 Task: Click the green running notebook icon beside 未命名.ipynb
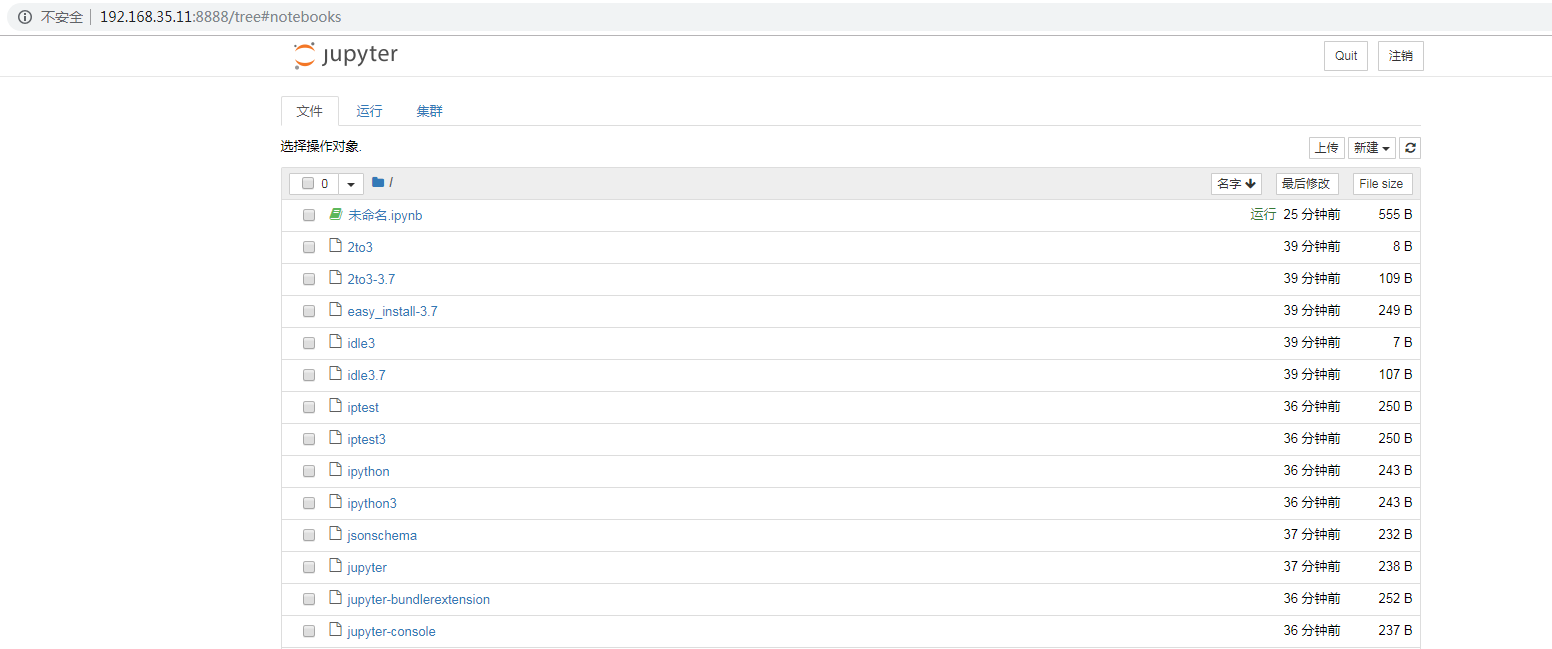coord(335,214)
